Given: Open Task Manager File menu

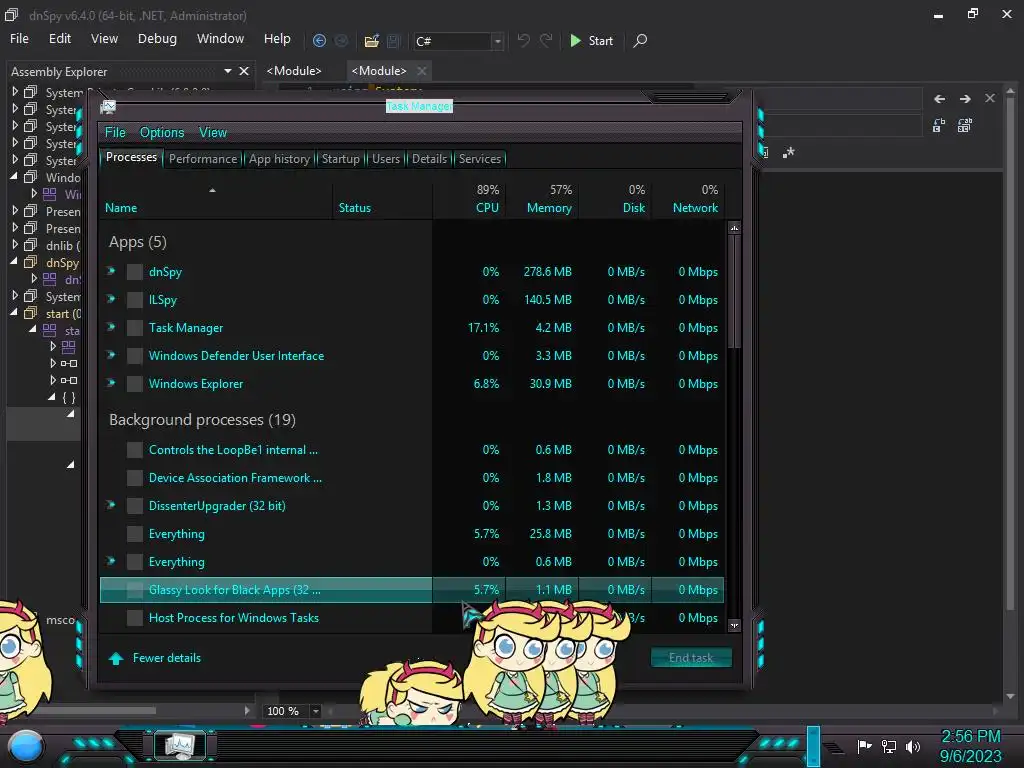Looking at the screenshot, I should click(115, 133).
